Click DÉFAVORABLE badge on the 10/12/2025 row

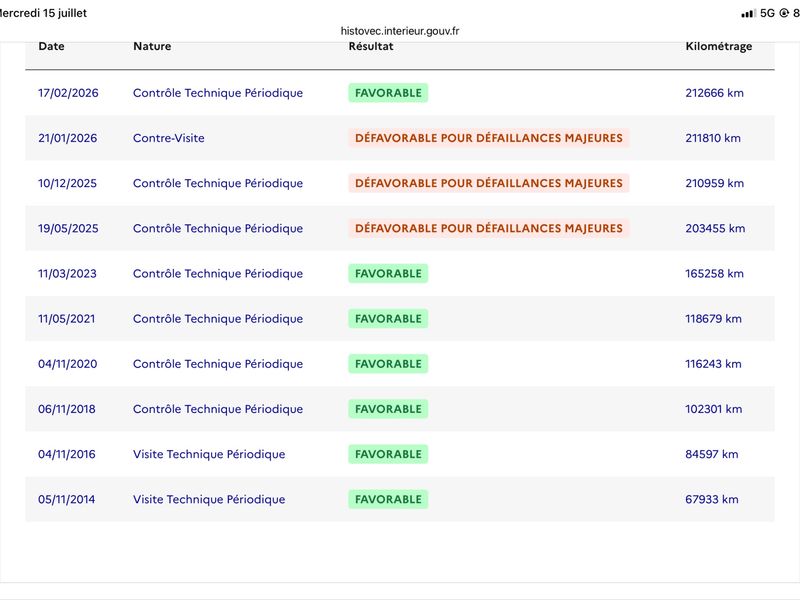pos(489,183)
